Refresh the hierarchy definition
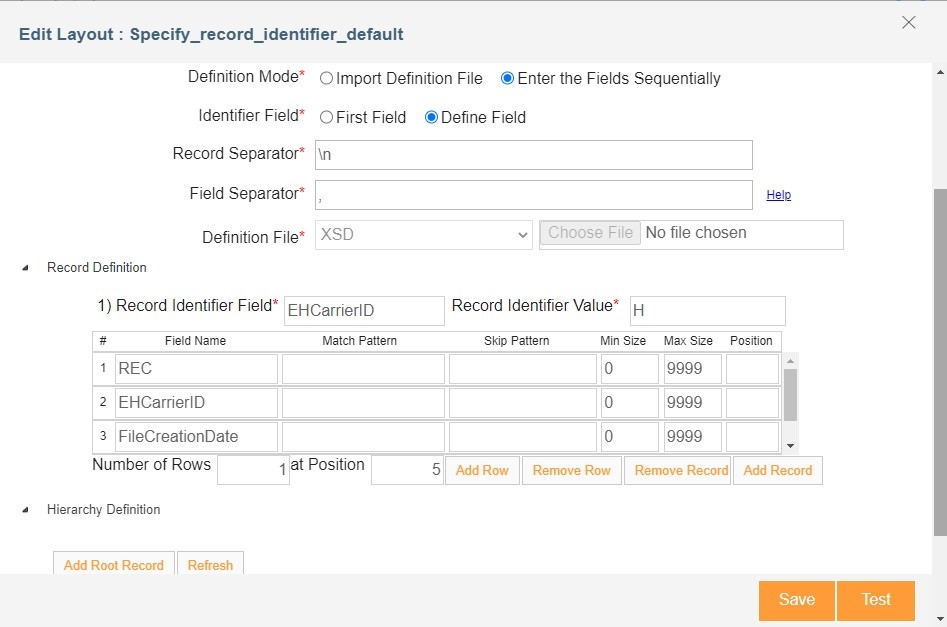 pyautogui.click(x=210, y=564)
